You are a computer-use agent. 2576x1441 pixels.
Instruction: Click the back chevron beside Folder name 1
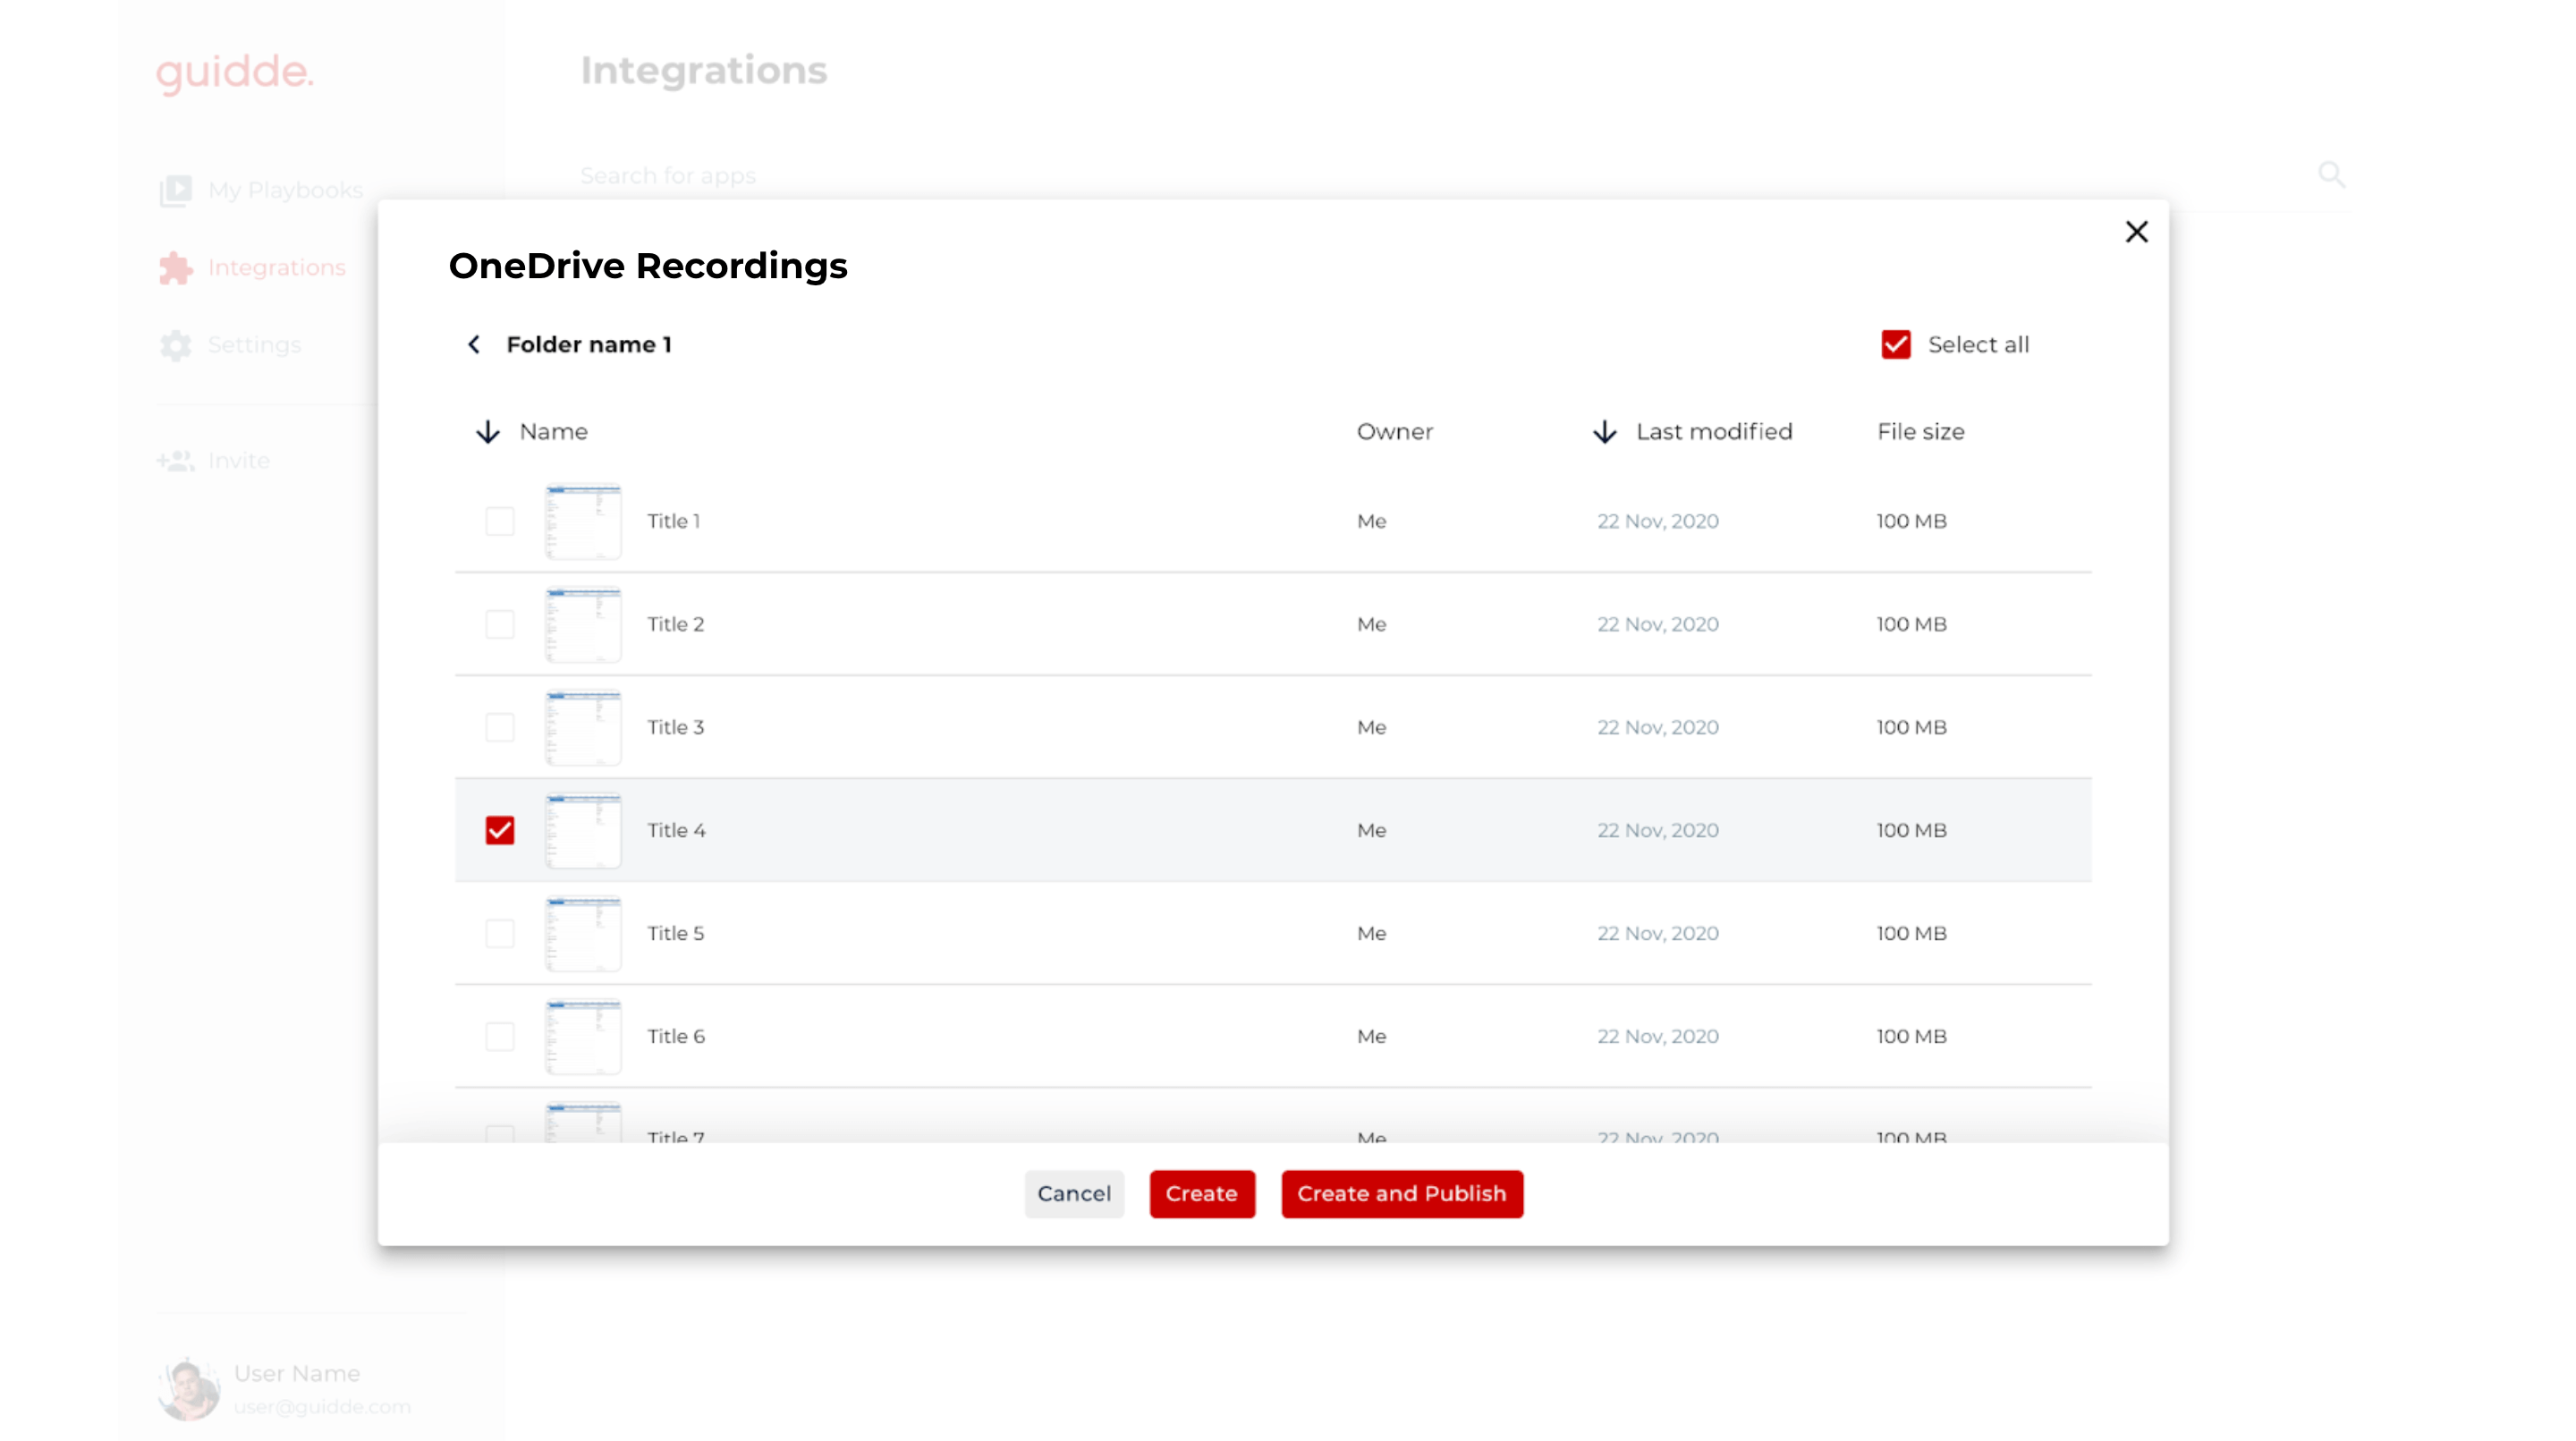pyautogui.click(x=474, y=344)
